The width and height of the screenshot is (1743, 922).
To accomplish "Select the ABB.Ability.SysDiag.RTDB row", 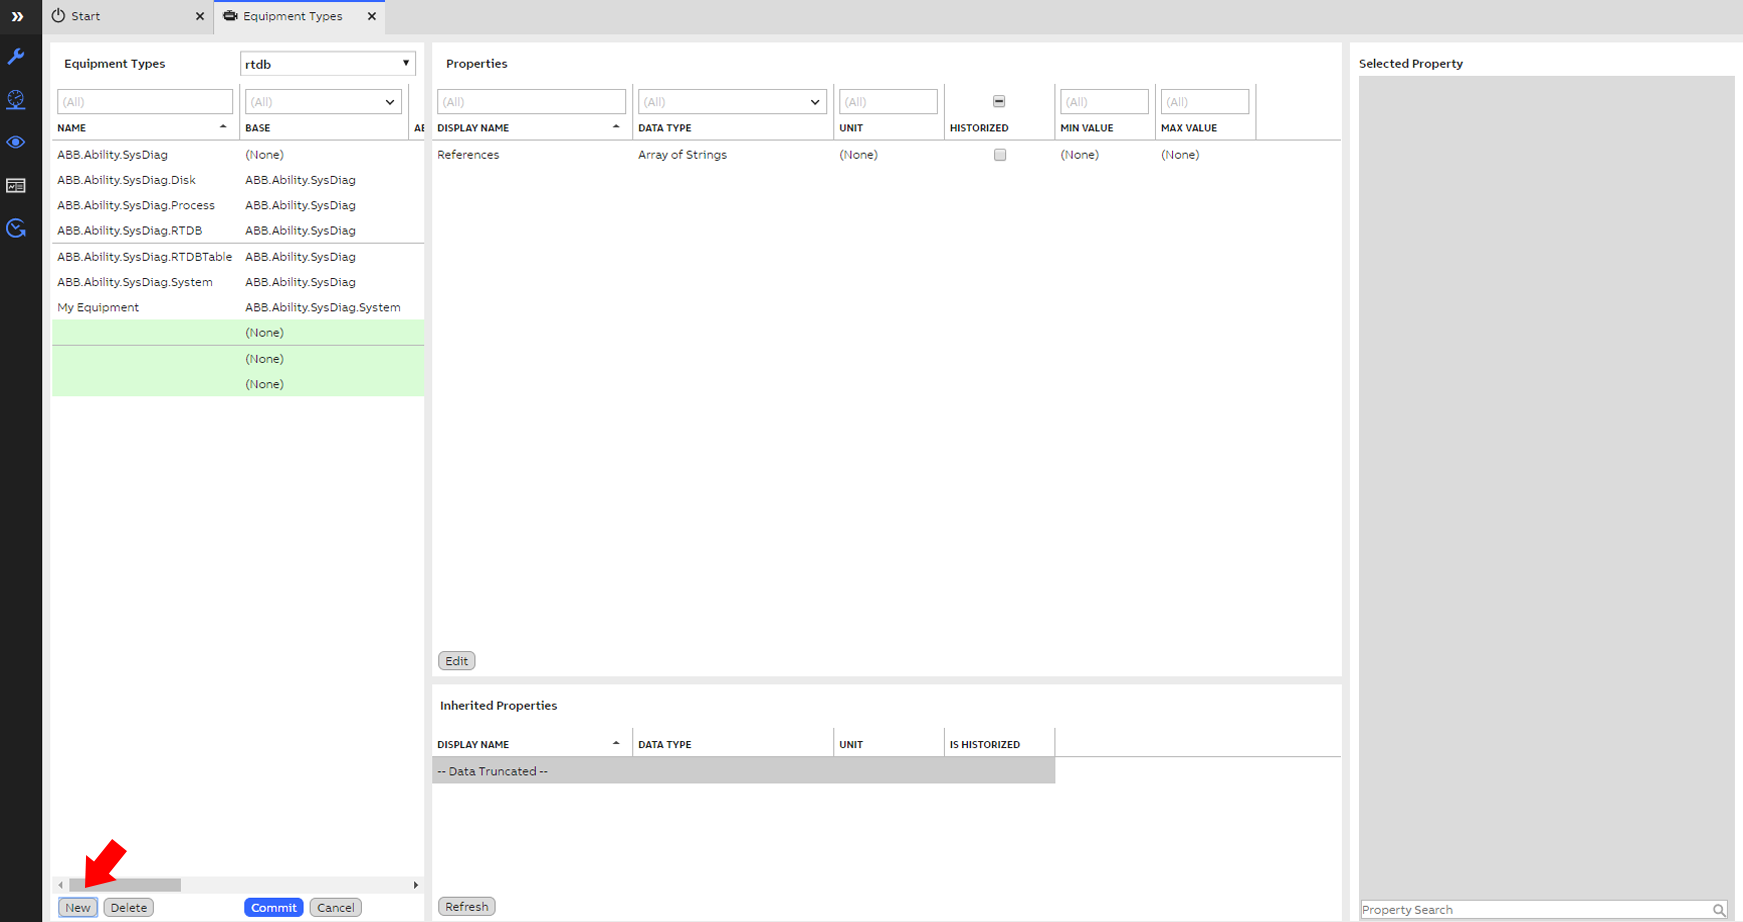I will coord(238,230).
